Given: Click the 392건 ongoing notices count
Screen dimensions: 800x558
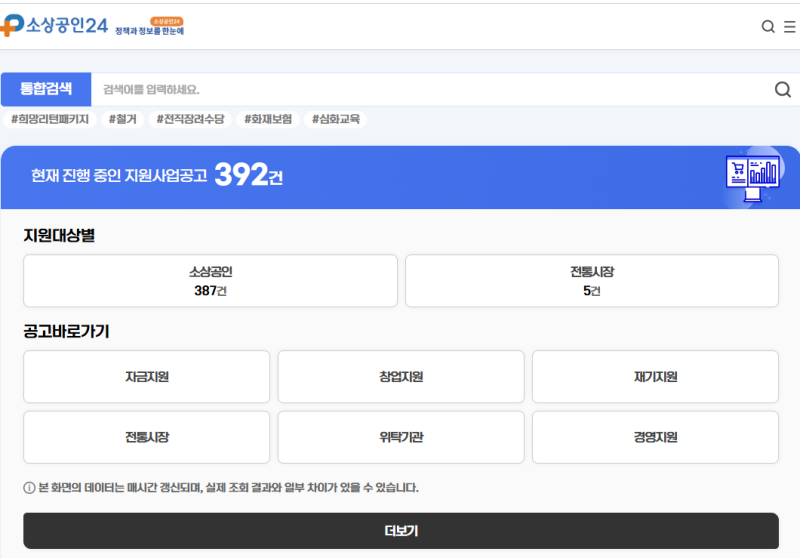Looking at the screenshot, I should coord(248,175).
